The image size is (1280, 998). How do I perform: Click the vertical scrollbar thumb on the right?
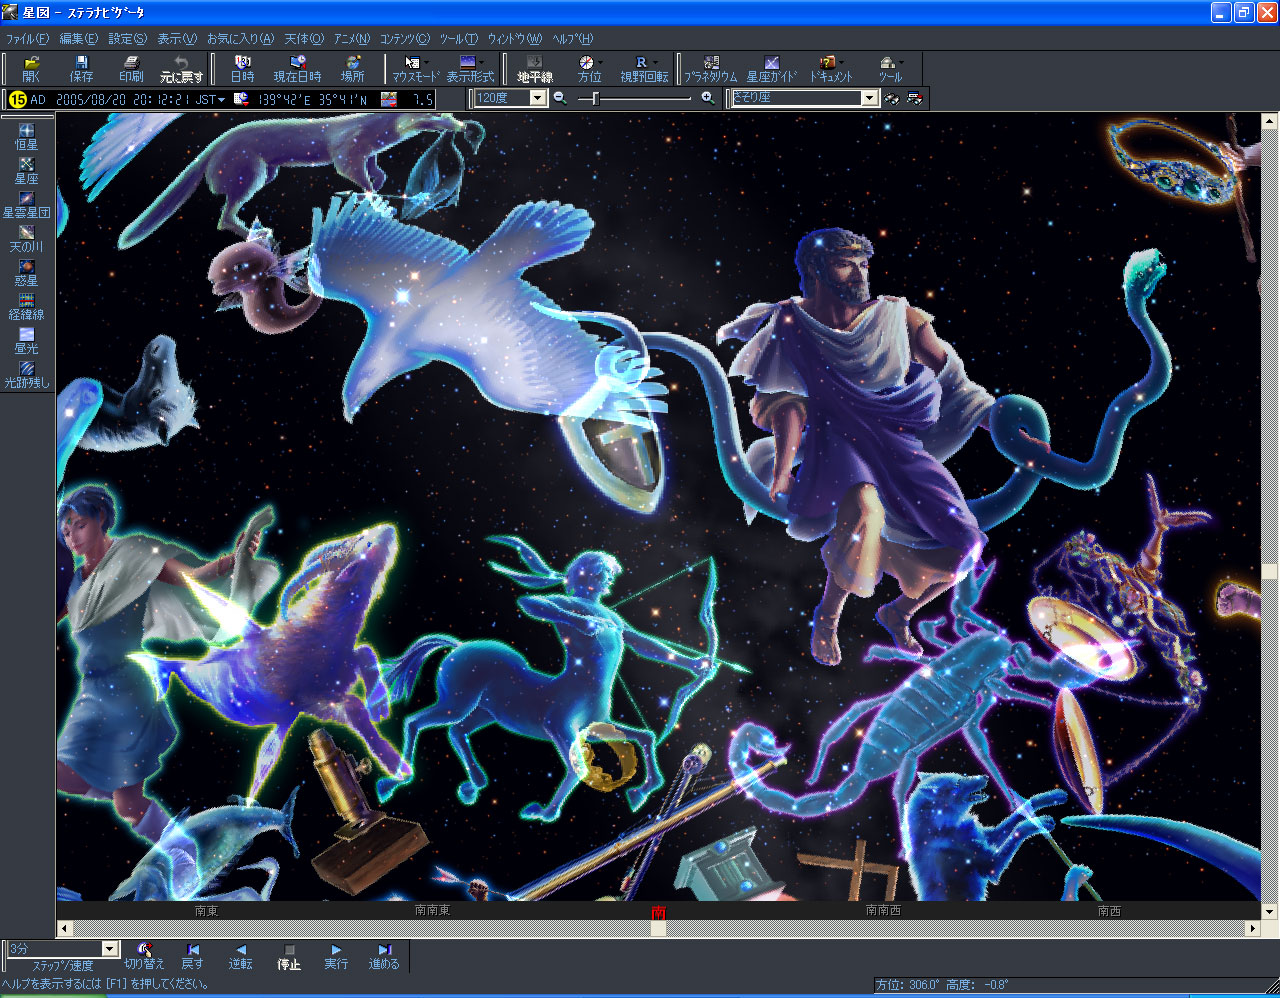tap(1270, 571)
